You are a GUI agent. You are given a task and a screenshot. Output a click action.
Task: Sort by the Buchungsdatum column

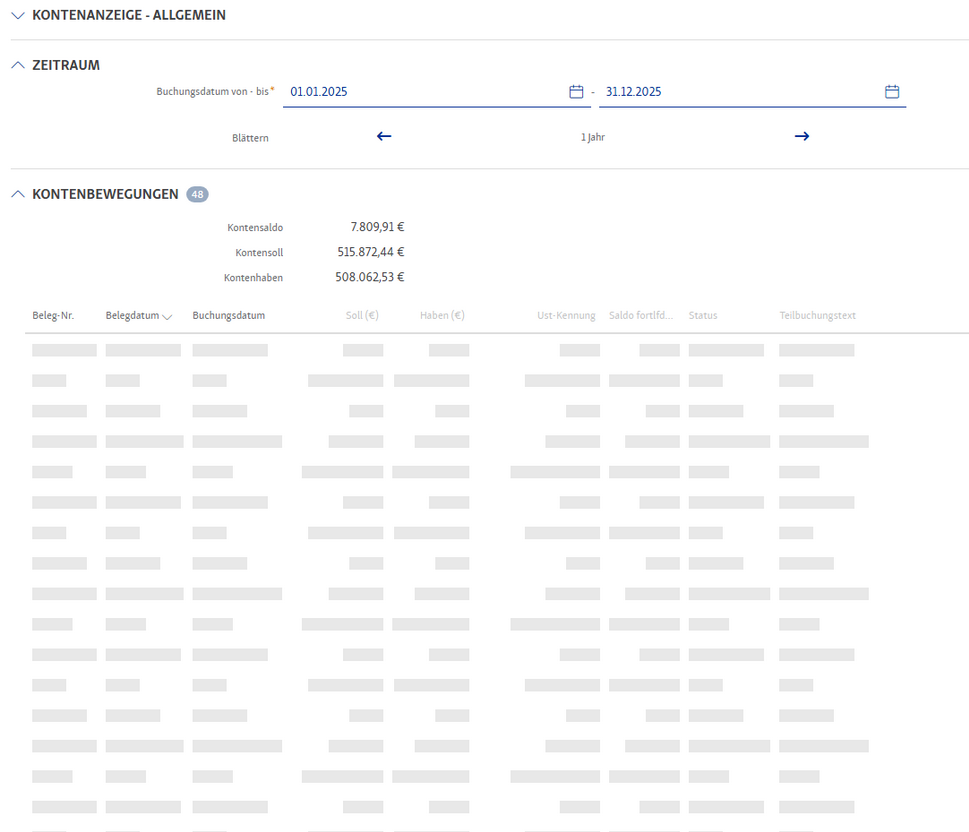(x=228, y=316)
